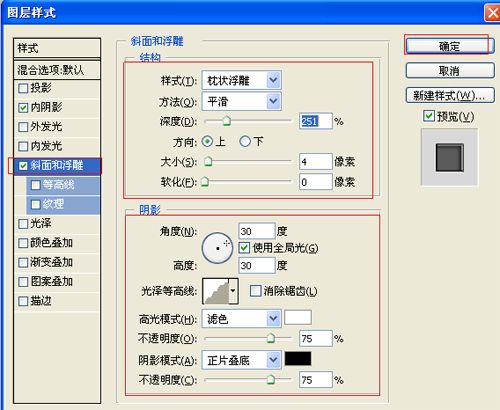Enable the 内发光 checkbox
The image size is (500, 410).
tap(23, 146)
